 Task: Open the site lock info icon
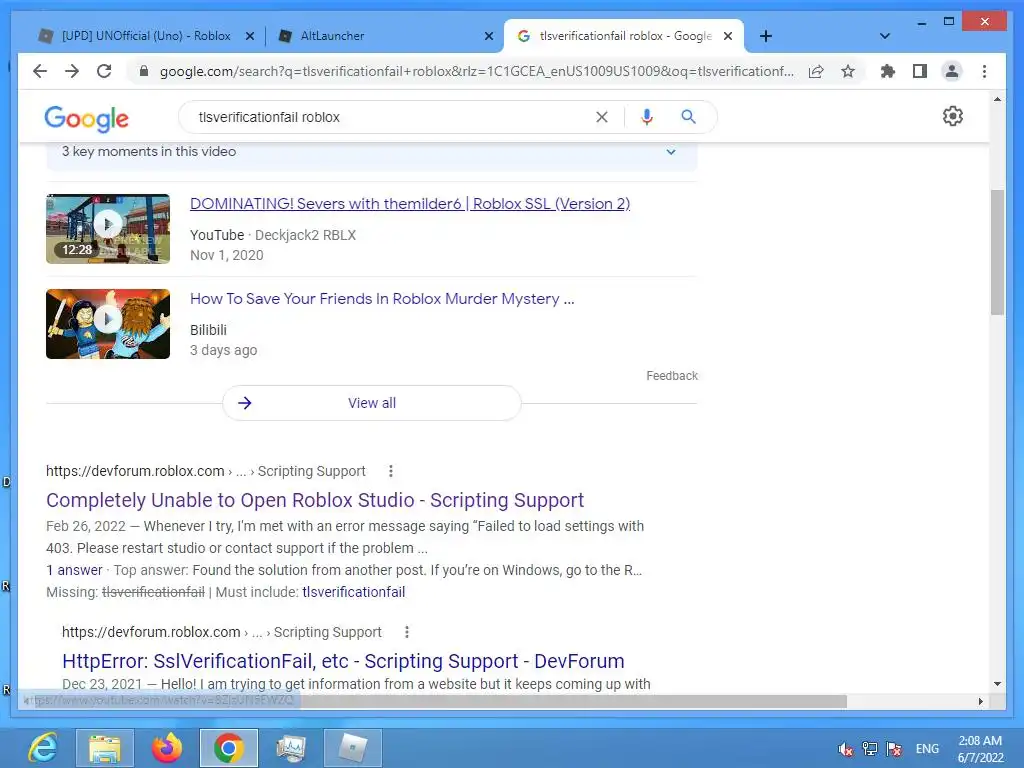pos(144,71)
